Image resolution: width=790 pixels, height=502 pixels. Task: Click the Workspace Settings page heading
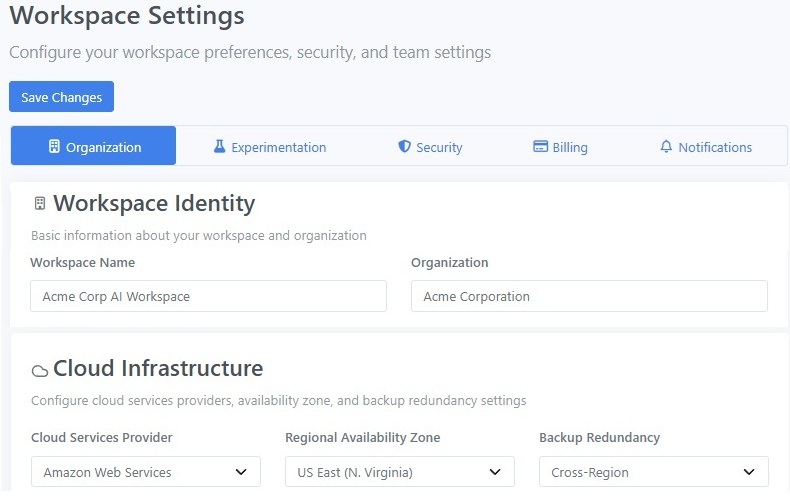127,16
